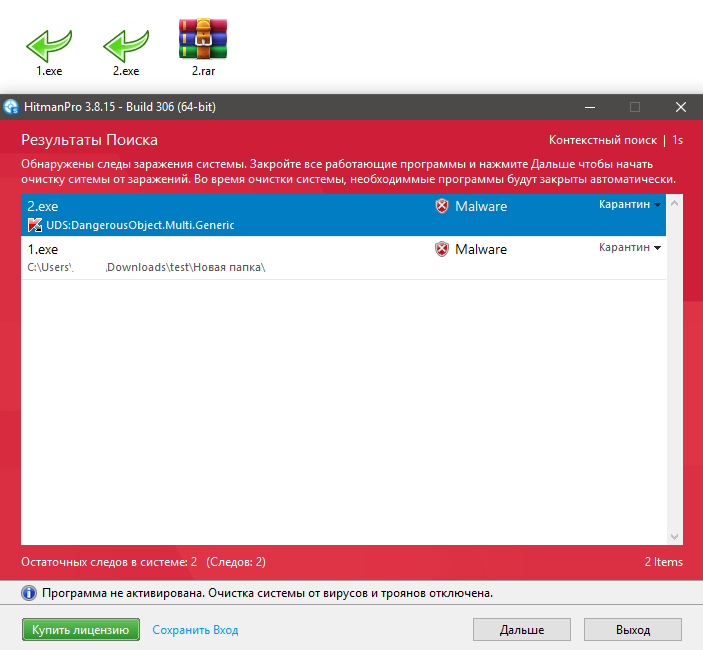Minimize the HitmanPro window
Viewport: 703px width, 650px height.
[590, 107]
